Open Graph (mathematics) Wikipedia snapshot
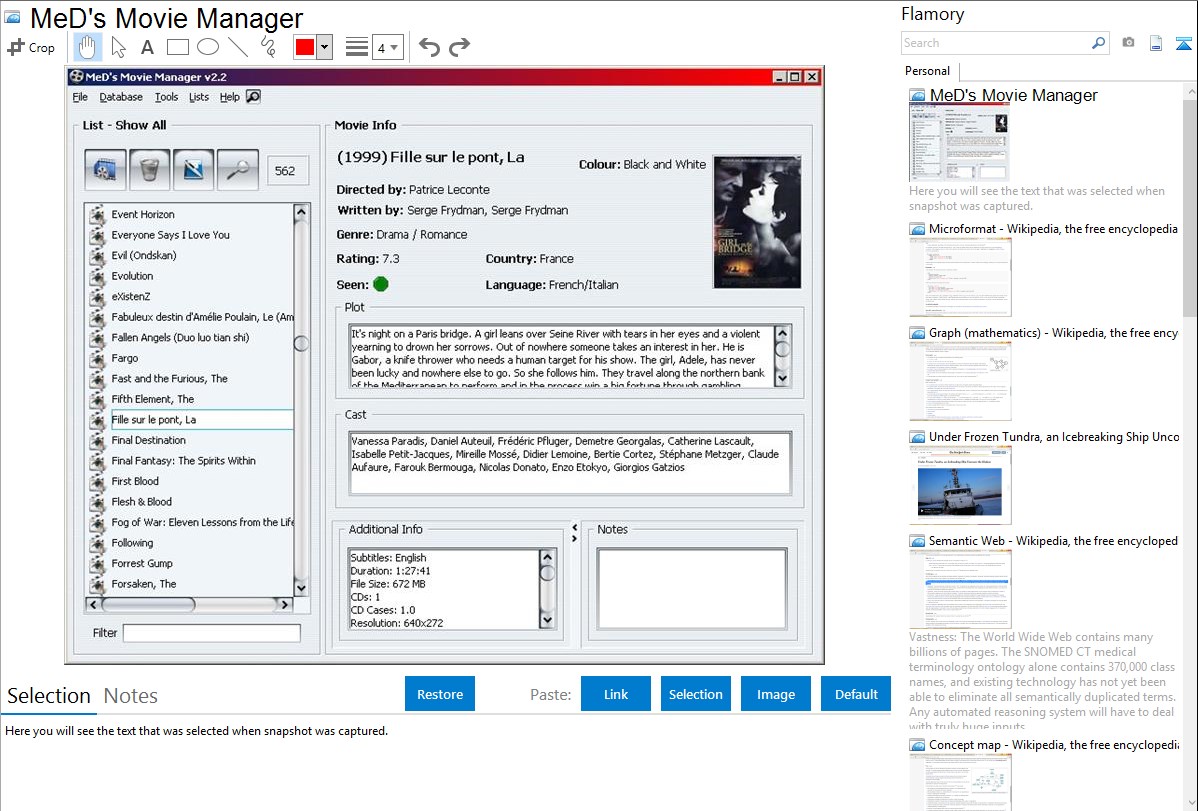 point(1053,333)
